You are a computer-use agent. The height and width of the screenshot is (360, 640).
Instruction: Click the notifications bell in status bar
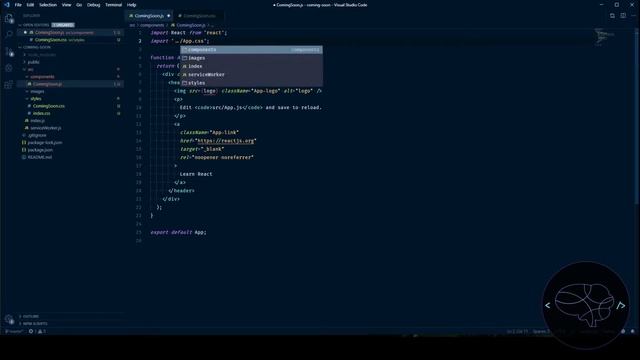(633, 331)
